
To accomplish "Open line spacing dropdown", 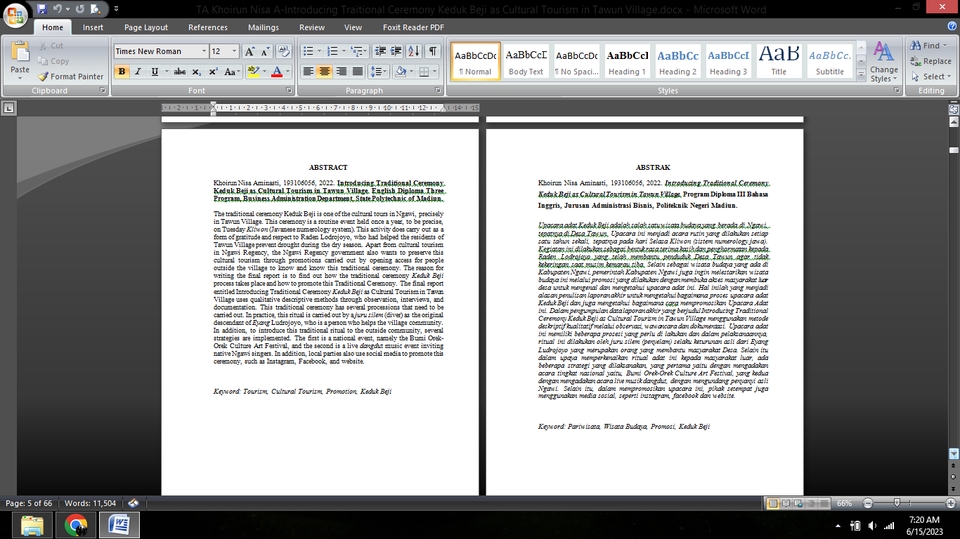I will pos(379,72).
